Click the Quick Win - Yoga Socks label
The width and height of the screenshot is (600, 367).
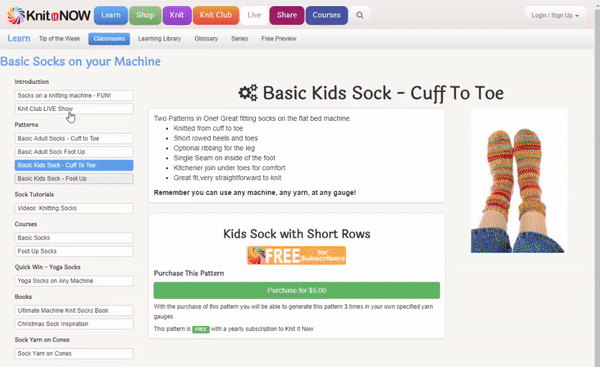point(47,267)
